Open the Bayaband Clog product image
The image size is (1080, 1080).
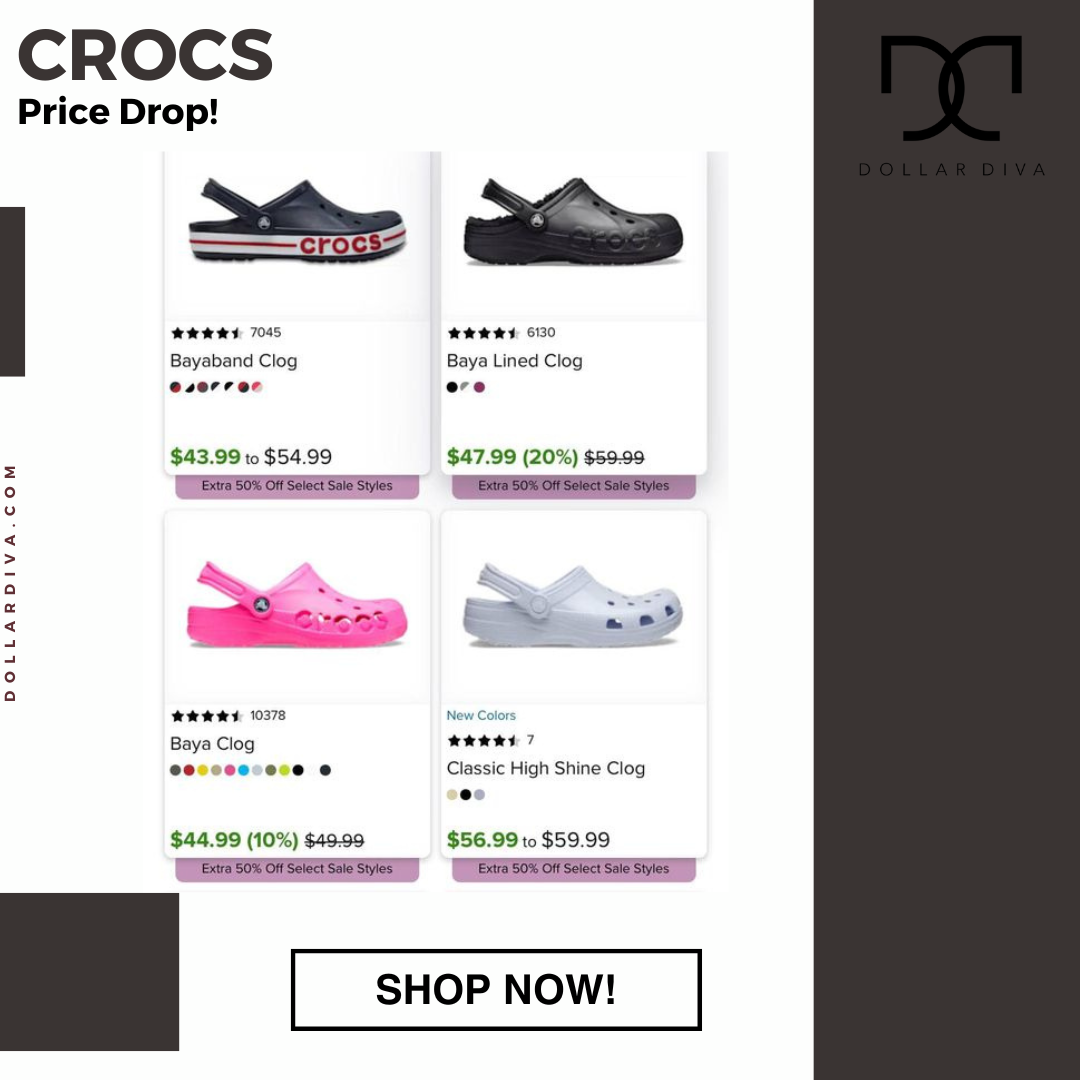(x=297, y=222)
